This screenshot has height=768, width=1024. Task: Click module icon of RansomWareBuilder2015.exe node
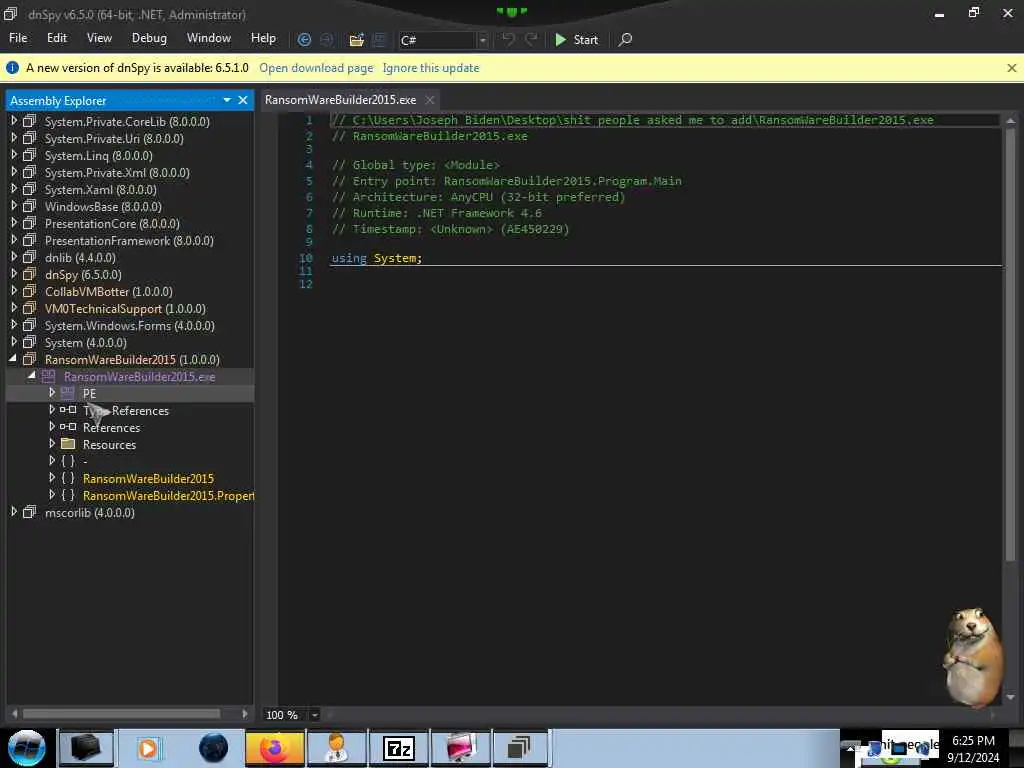48,376
